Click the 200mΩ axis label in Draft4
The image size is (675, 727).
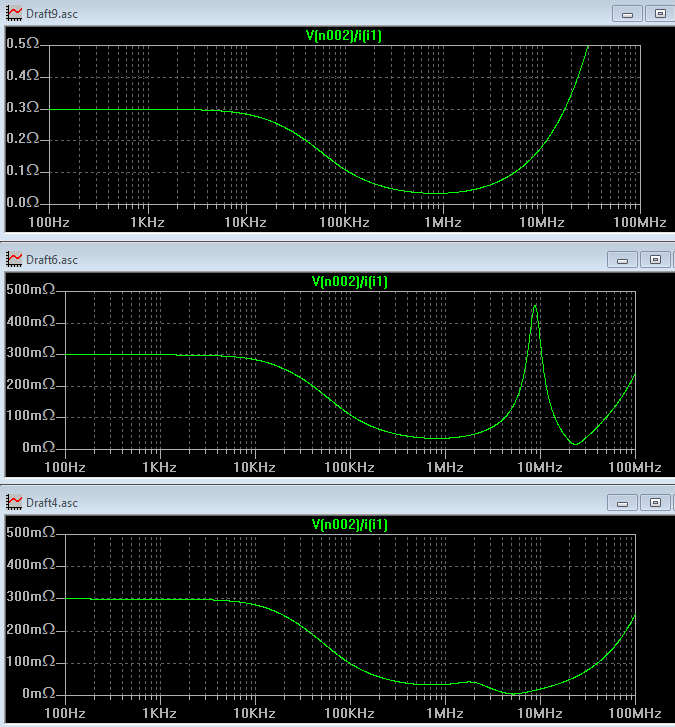[x=31, y=629]
